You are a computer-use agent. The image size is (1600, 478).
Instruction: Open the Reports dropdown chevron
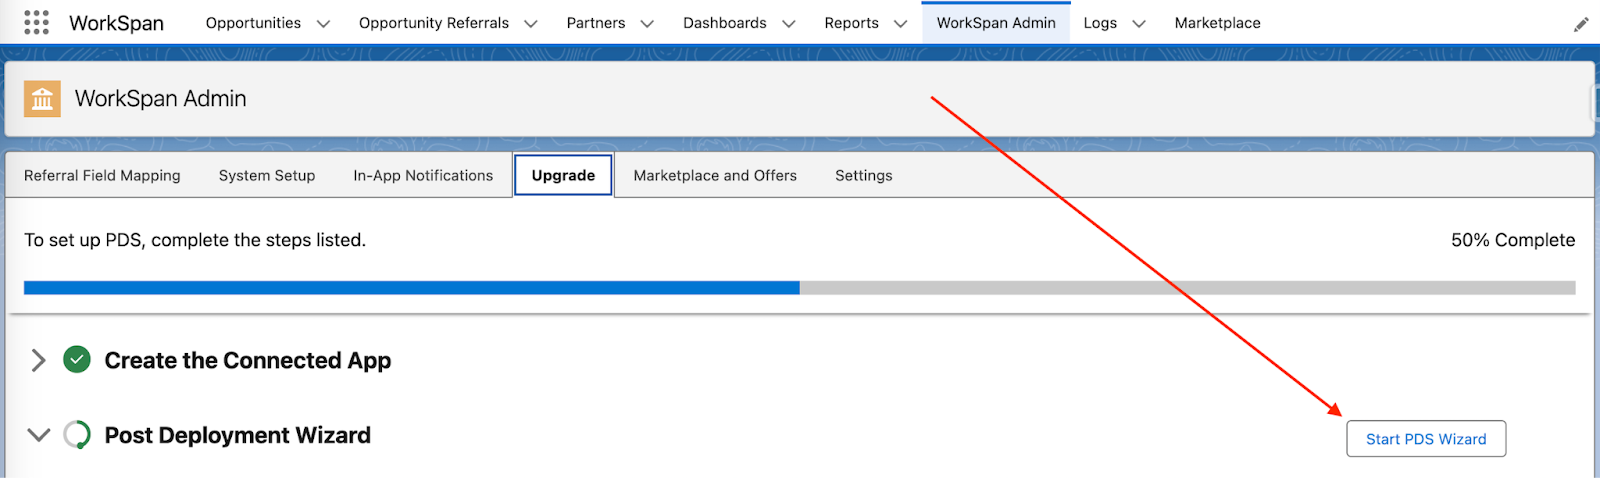[x=900, y=24]
